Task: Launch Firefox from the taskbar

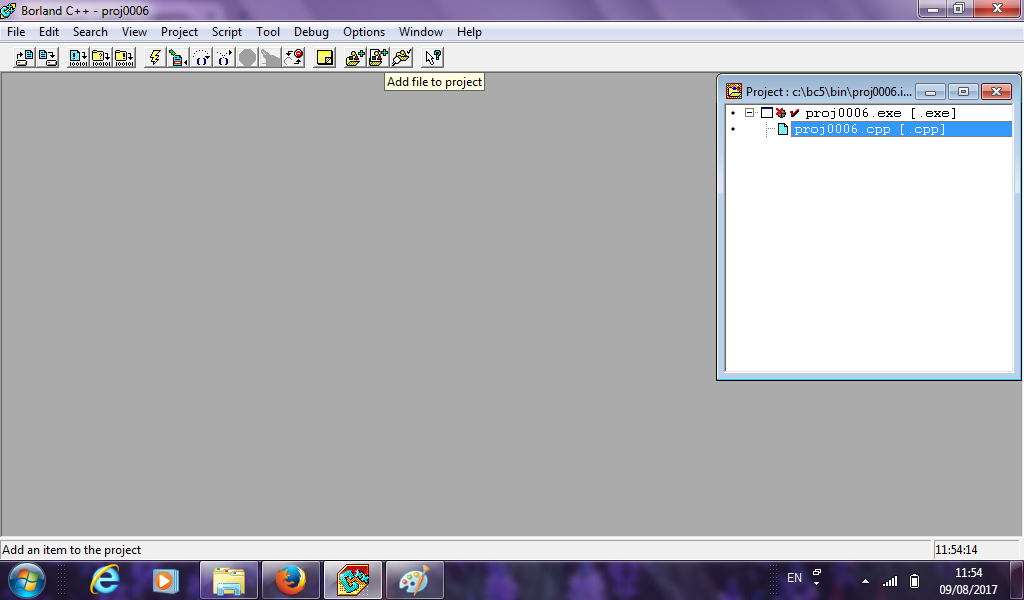Action: pyautogui.click(x=291, y=580)
